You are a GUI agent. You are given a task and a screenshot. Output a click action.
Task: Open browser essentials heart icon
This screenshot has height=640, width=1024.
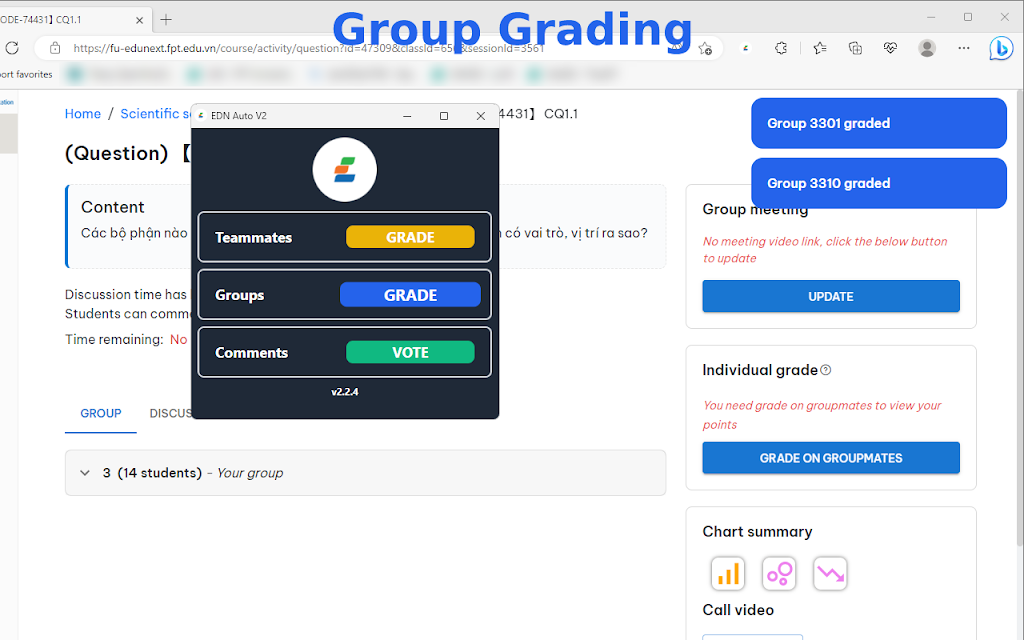coord(890,48)
